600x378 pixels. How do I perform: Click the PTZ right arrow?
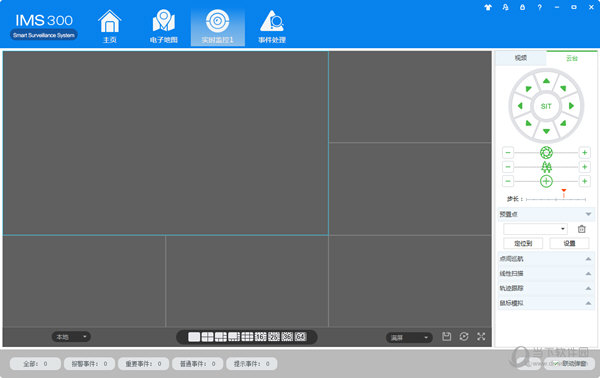tap(571, 106)
